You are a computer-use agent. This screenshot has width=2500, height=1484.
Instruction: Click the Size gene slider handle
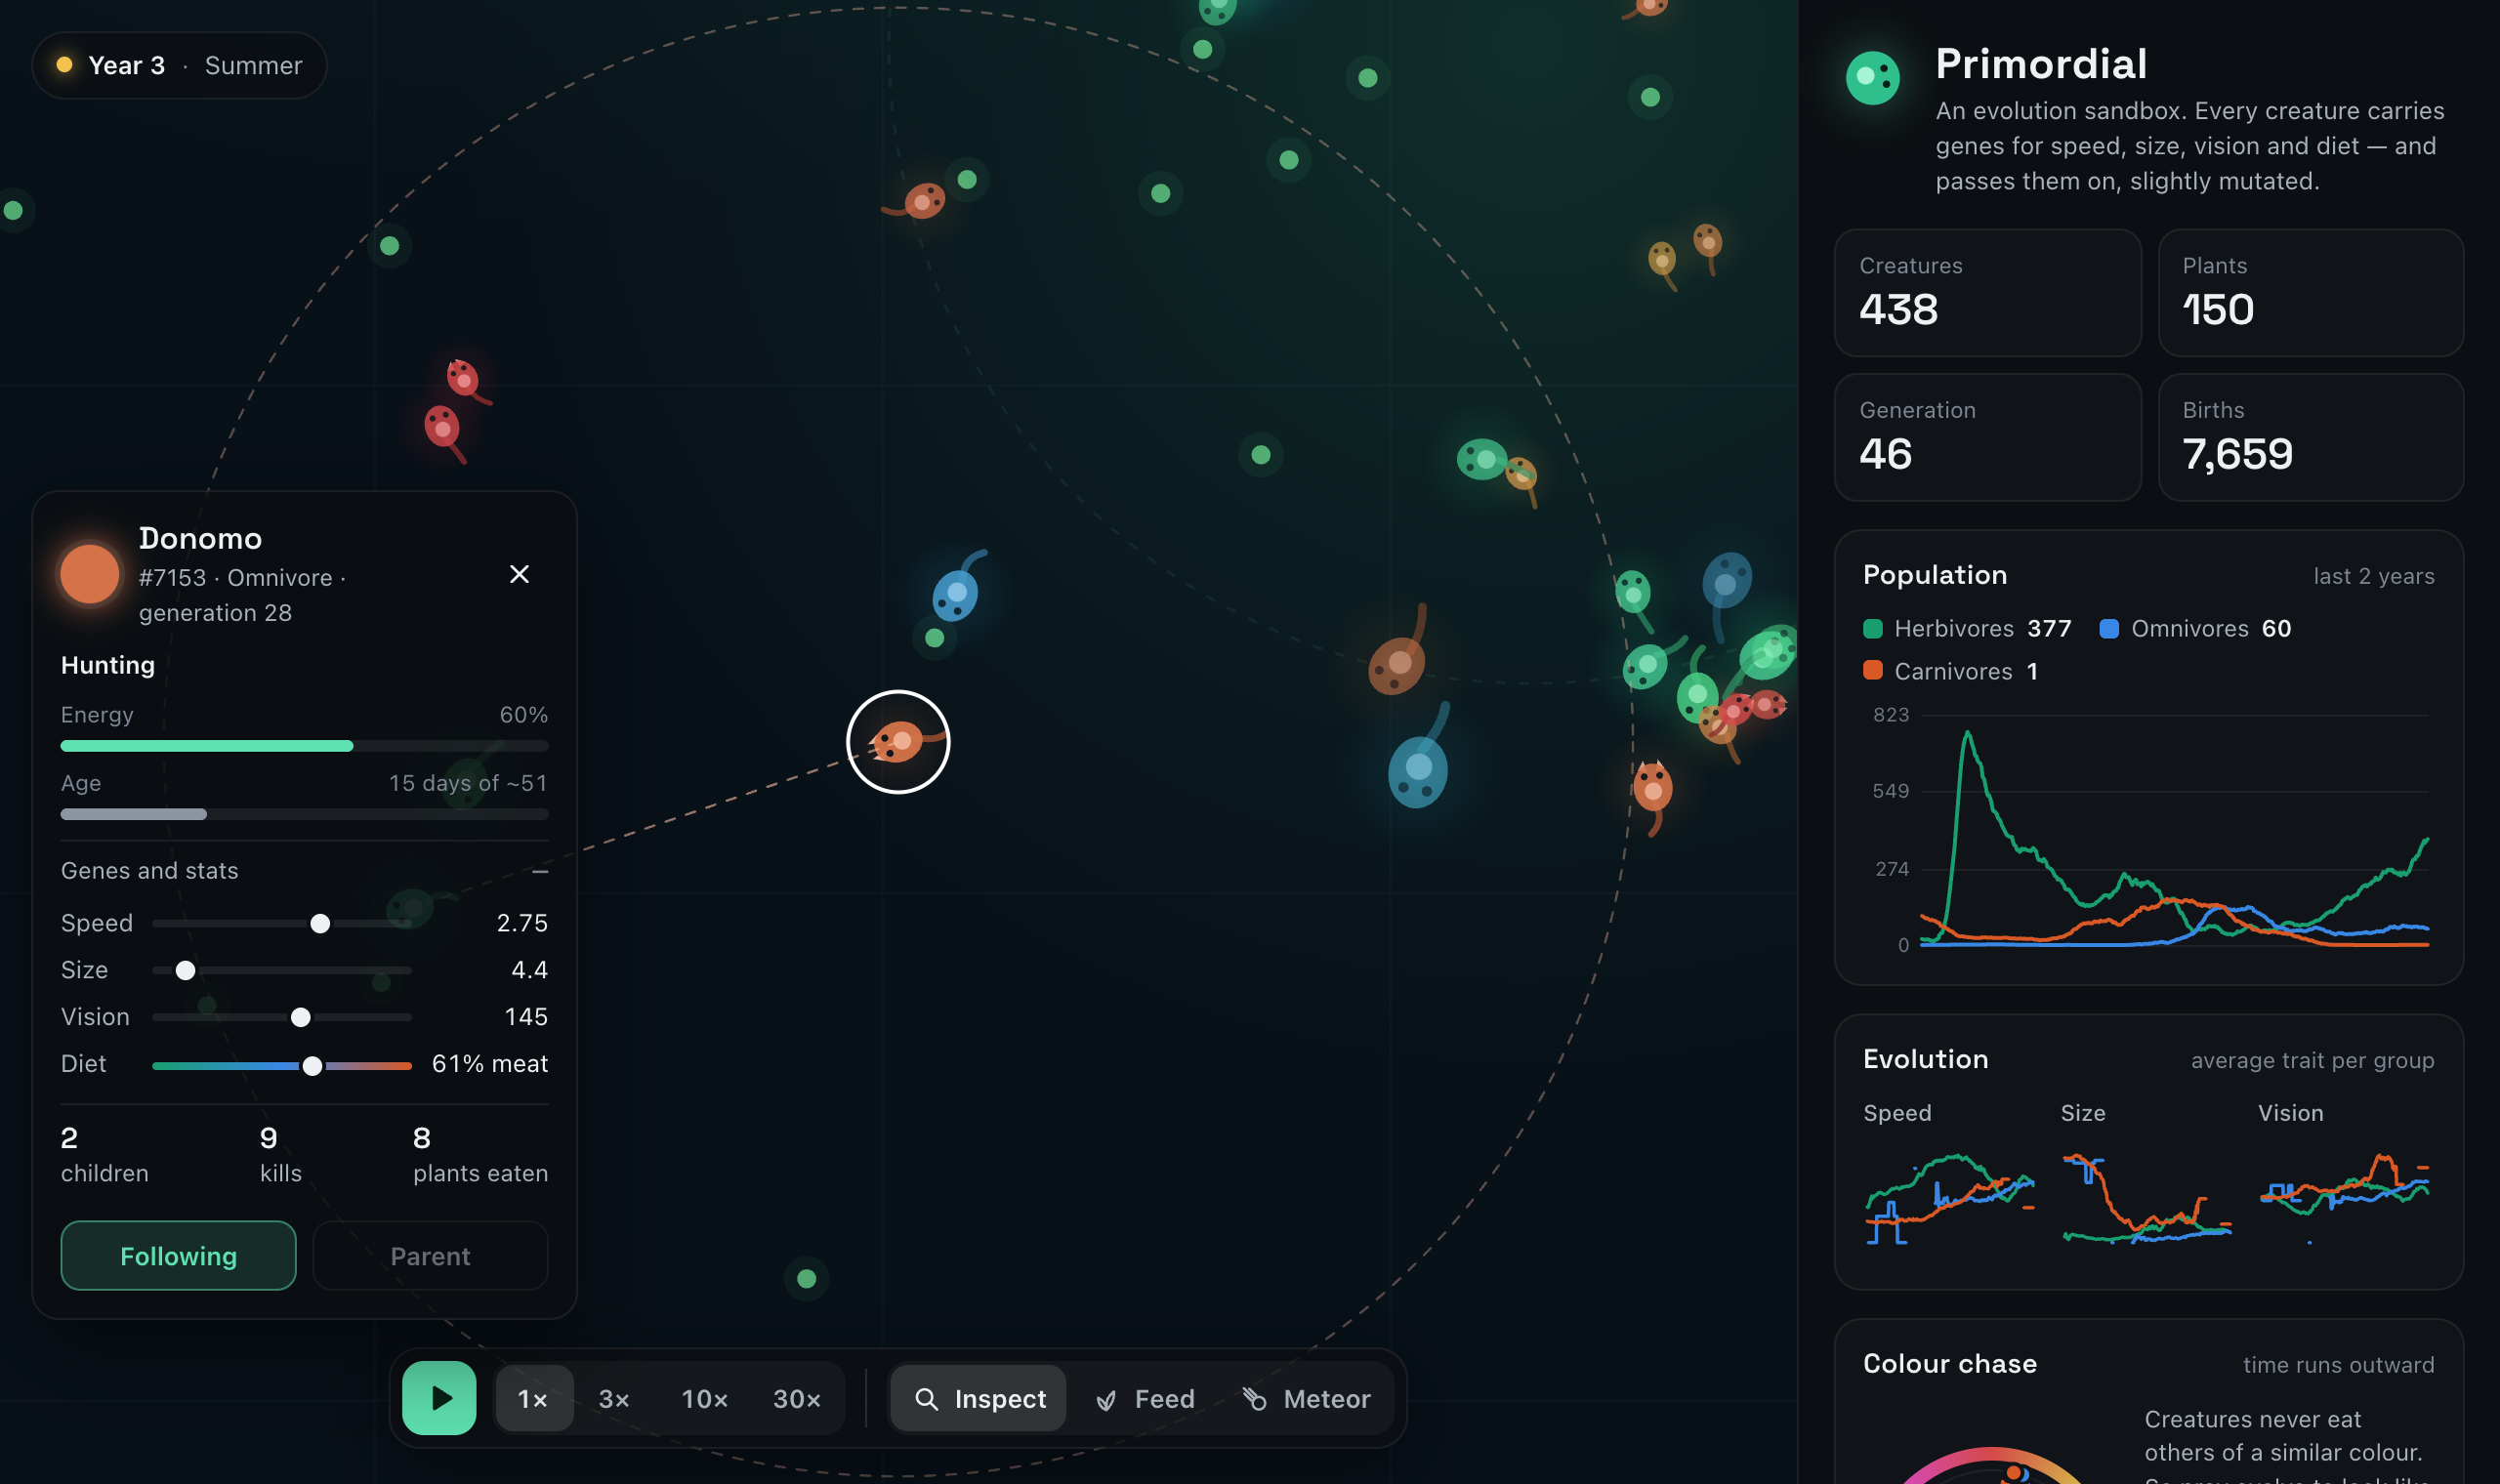pyautogui.click(x=185, y=970)
